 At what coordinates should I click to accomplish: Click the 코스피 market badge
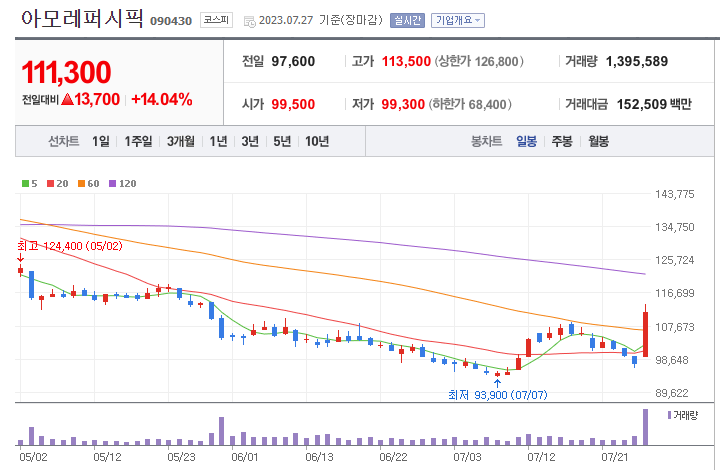[x=216, y=20]
